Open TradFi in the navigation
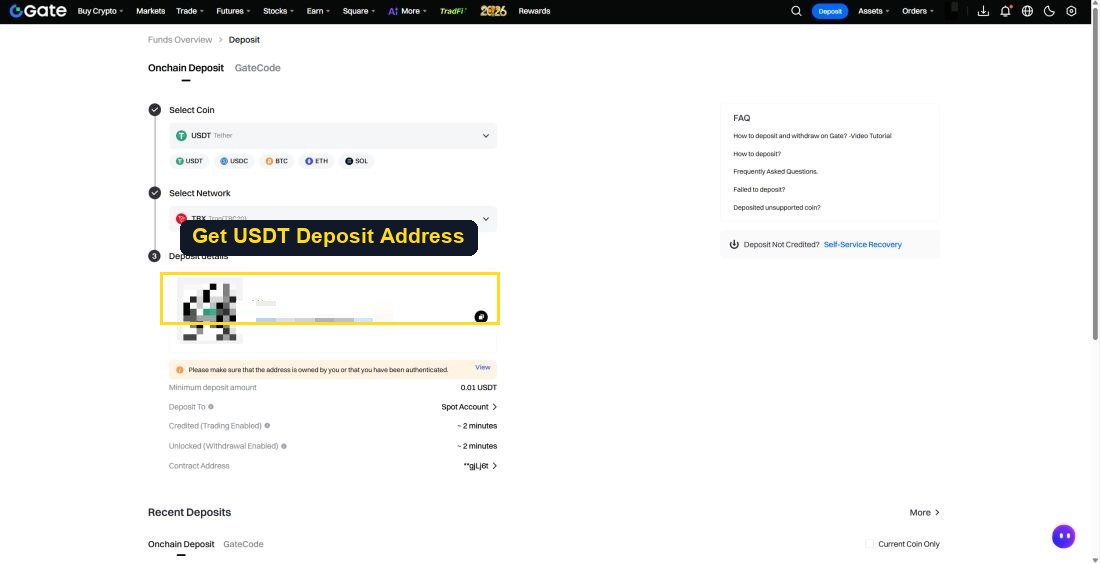The height and width of the screenshot is (563, 1100). (453, 11)
